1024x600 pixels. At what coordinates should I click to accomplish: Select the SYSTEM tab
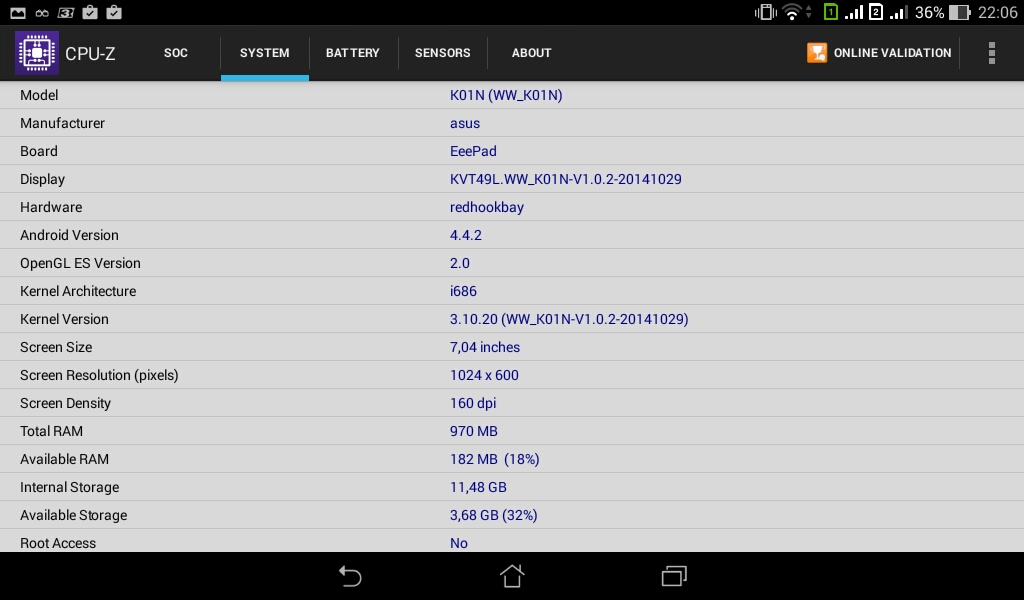coord(264,53)
